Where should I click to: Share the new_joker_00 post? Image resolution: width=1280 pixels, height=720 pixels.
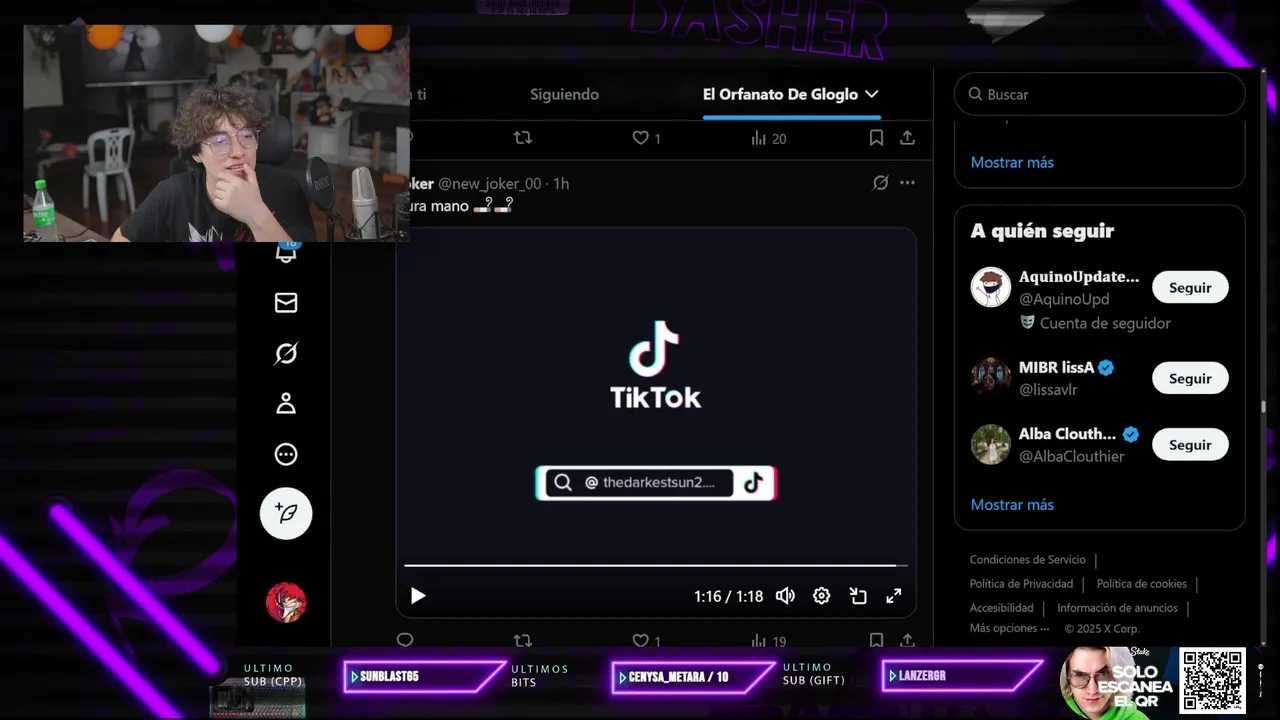click(x=907, y=640)
